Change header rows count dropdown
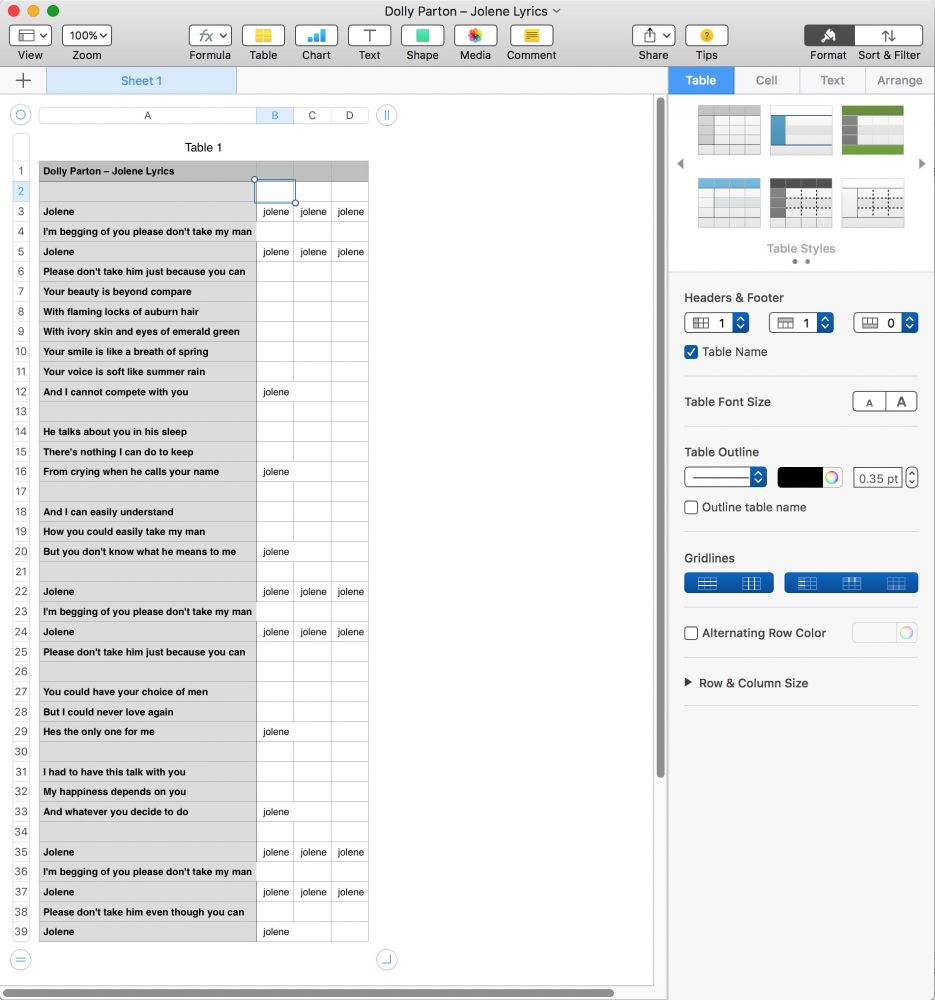Image resolution: width=935 pixels, height=1000 pixels. 801,323
